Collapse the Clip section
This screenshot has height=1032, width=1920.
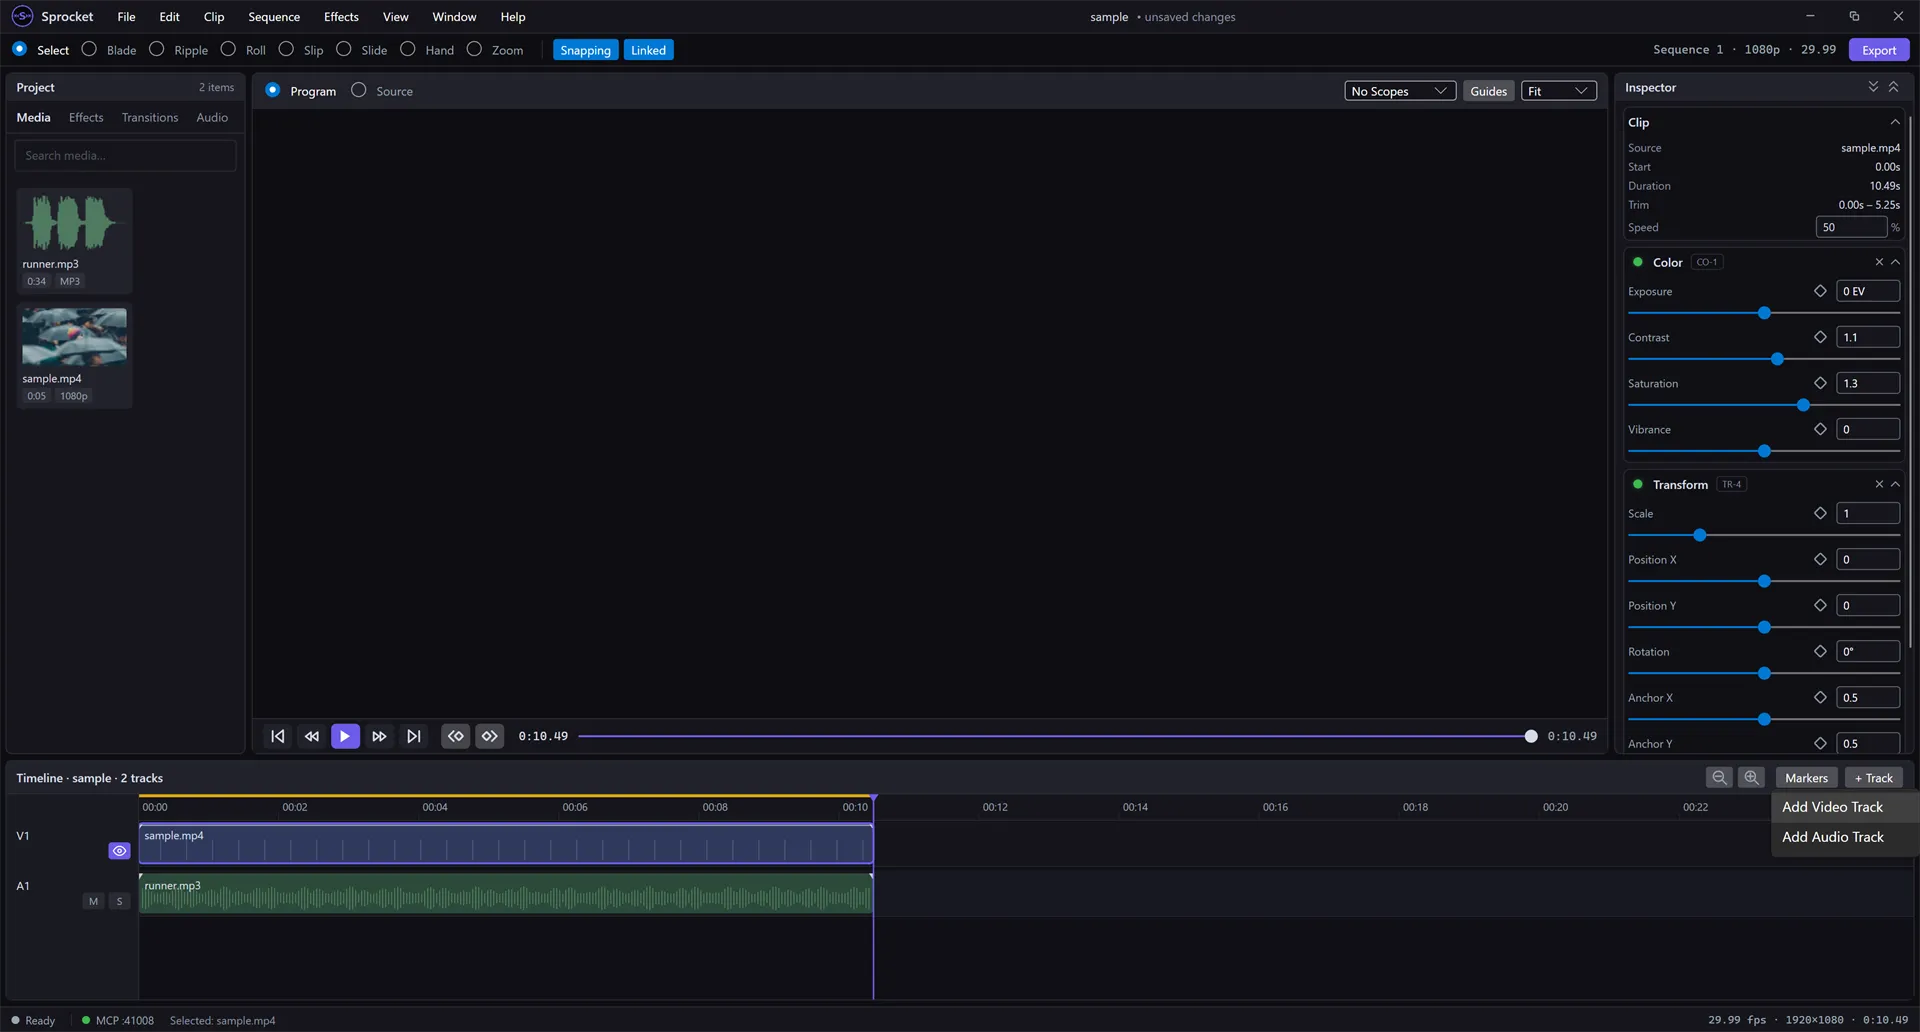1895,122
